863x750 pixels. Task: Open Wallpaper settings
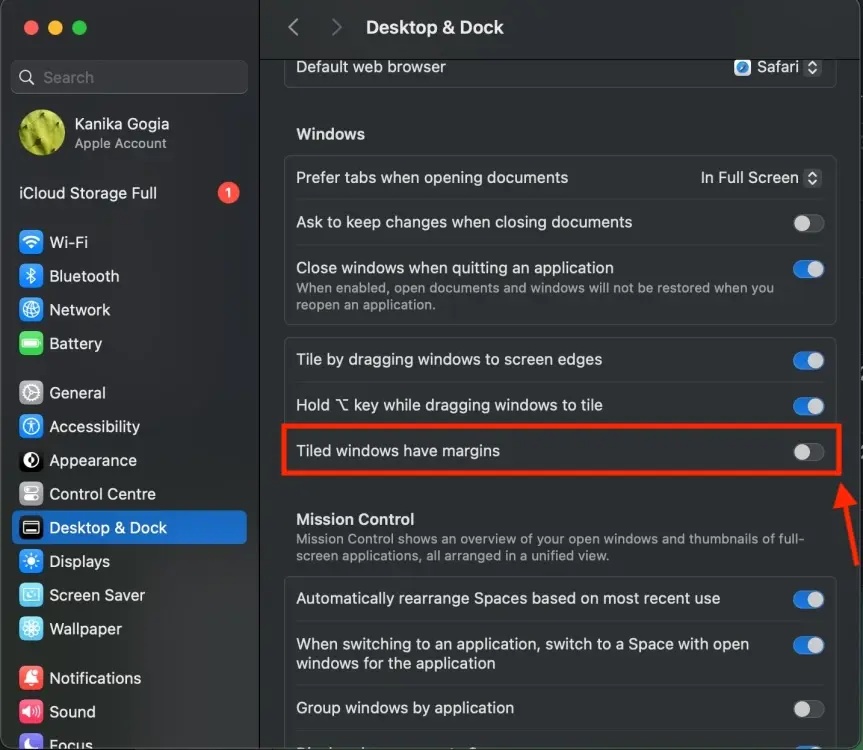pos(85,628)
